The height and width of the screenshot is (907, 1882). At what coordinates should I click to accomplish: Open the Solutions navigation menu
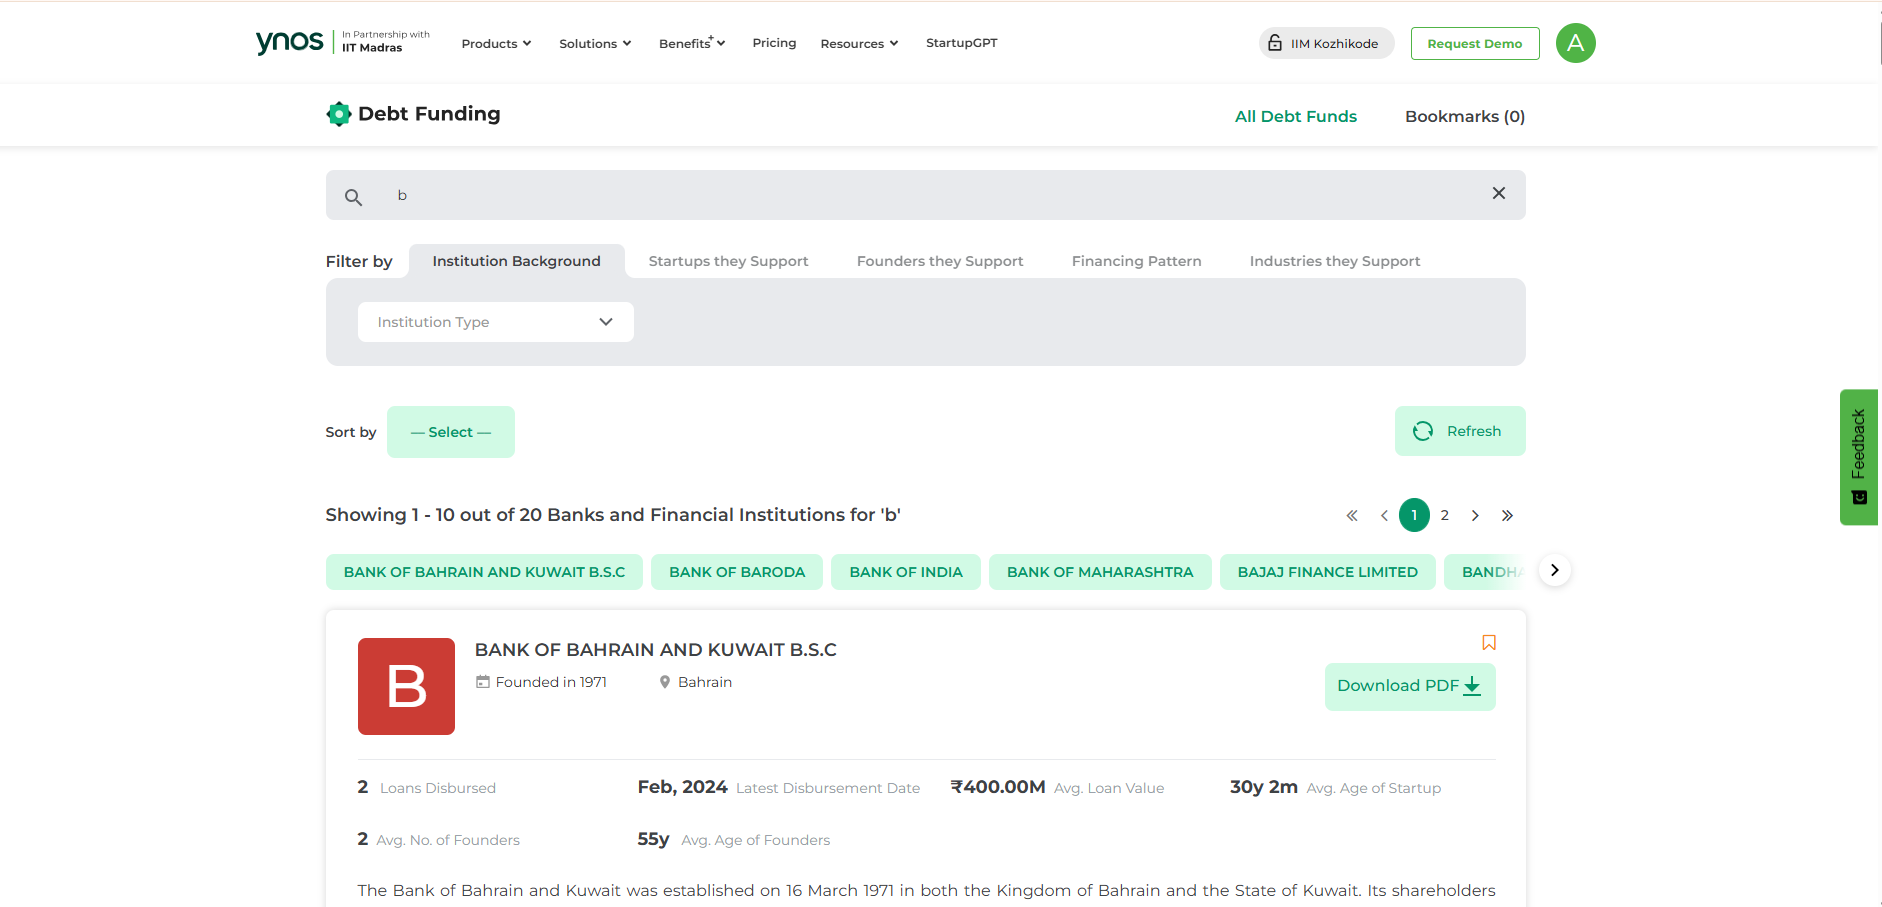[x=595, y=44]
